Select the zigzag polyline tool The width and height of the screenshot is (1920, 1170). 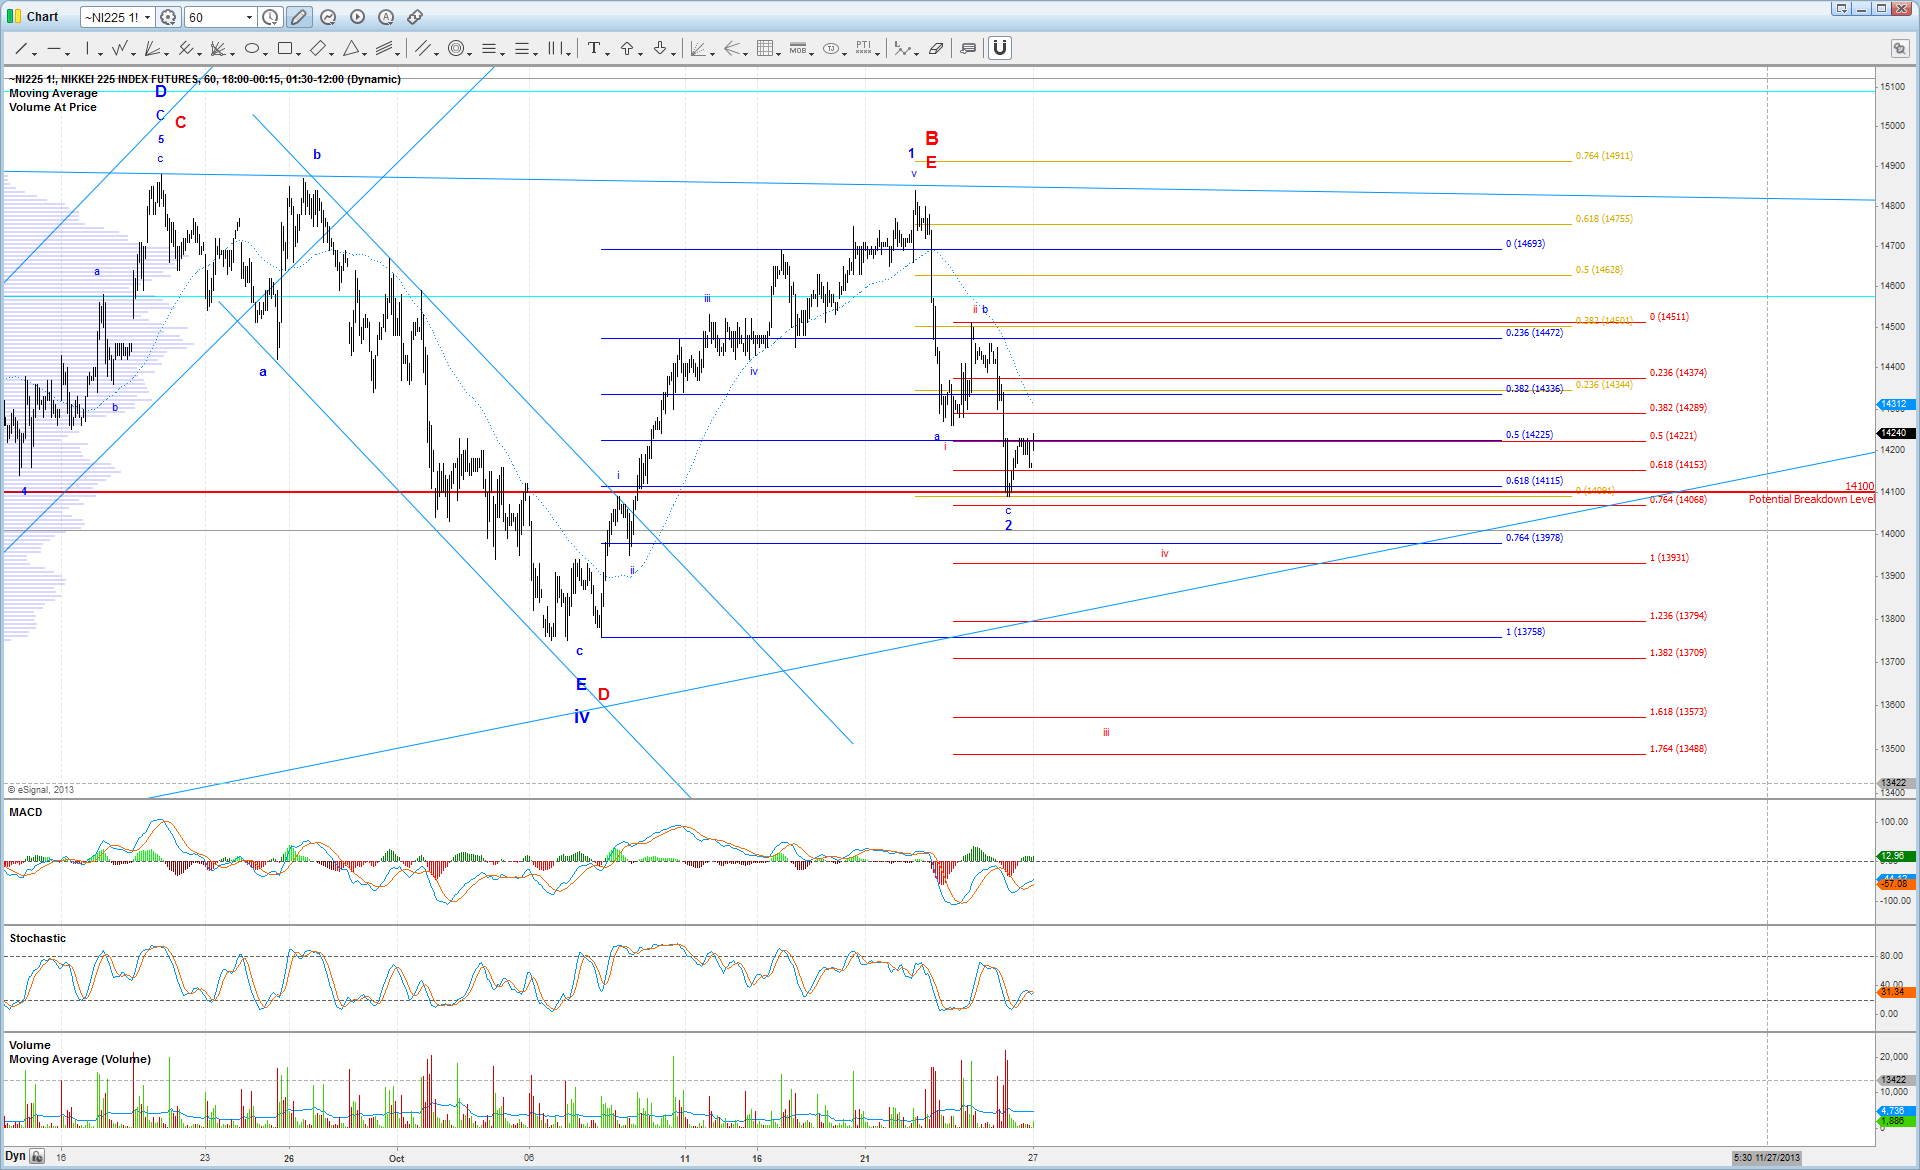[120, 48]
